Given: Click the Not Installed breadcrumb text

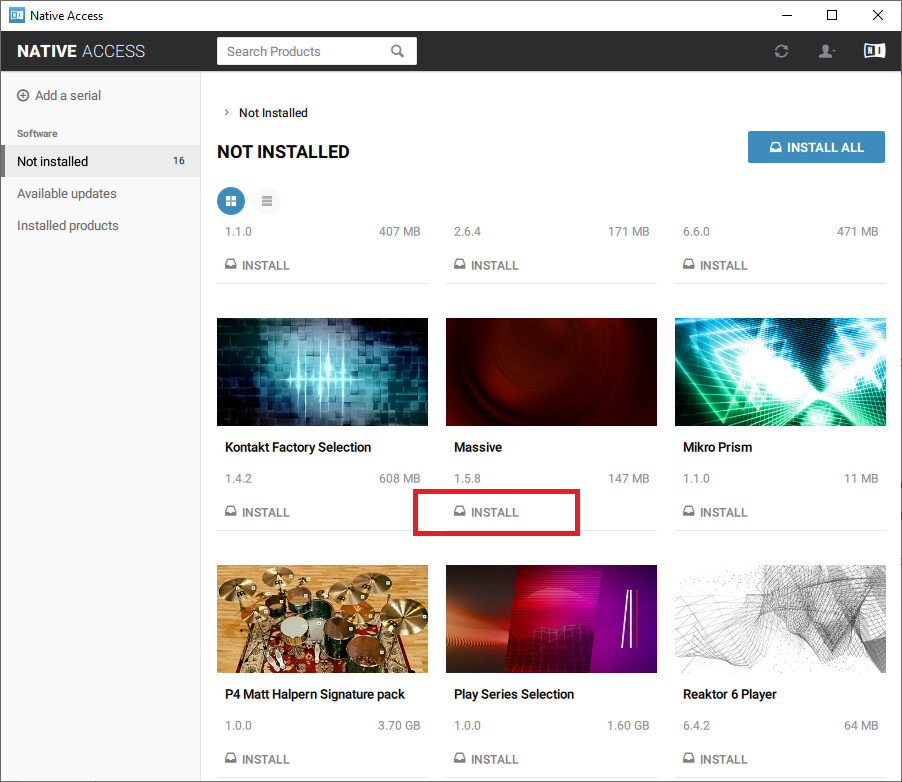Looking at the screenshot, I should [273, 113].
